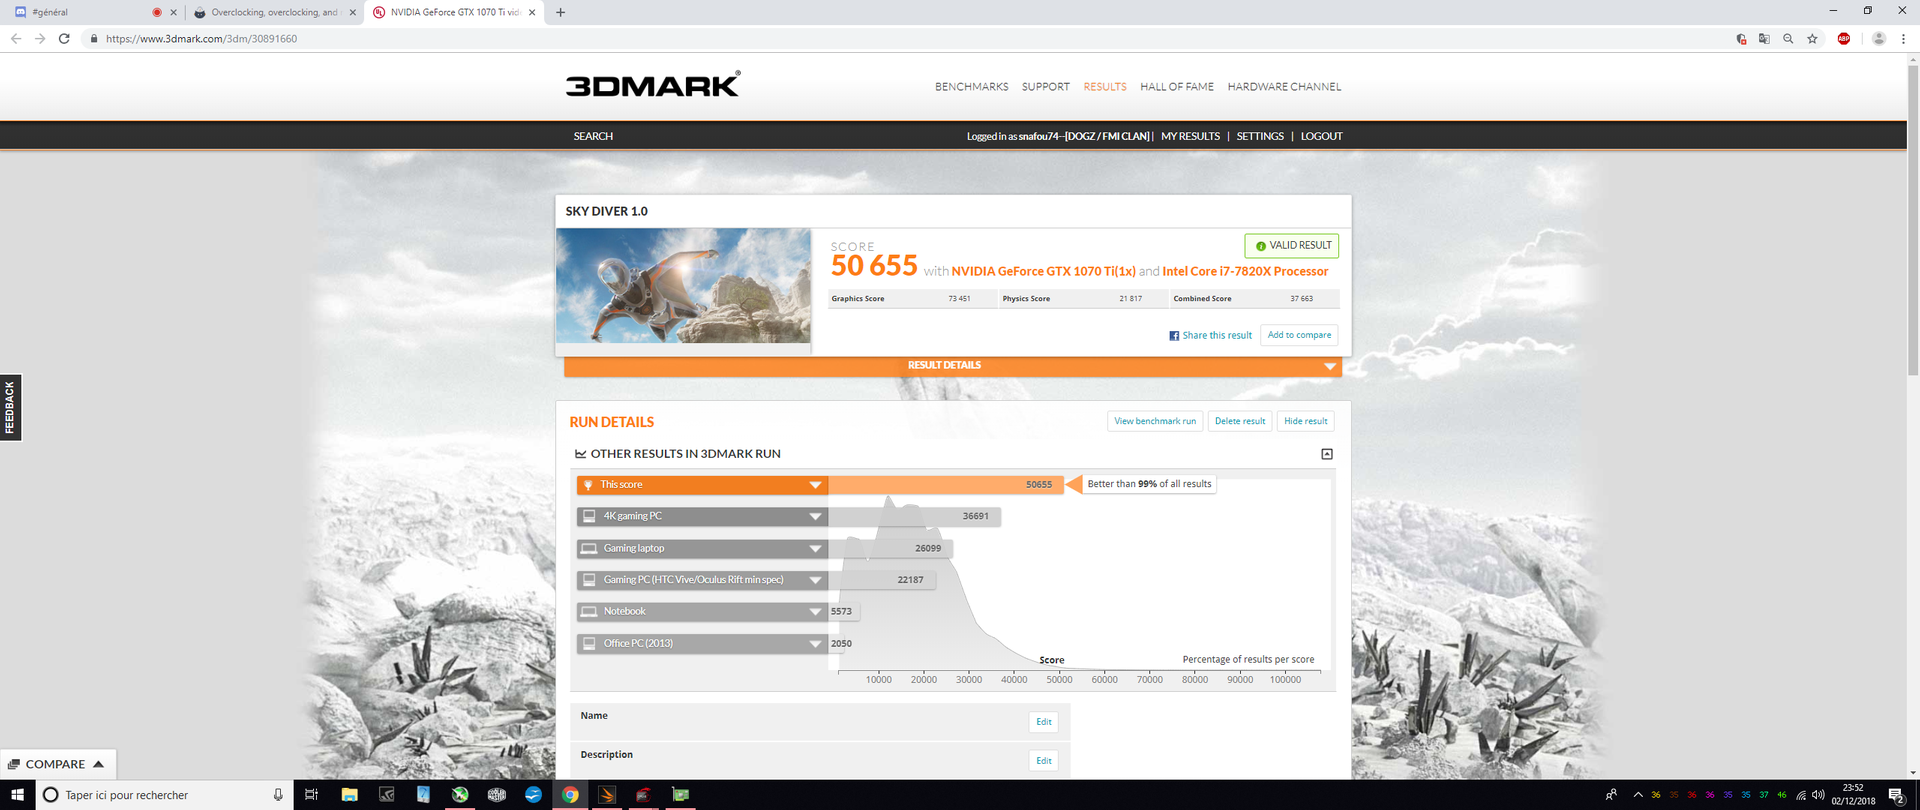Open File Explorer from the taskbar
Image resolution: width=1920 pixels, height=810 pixels.
(x=349, y=795)
